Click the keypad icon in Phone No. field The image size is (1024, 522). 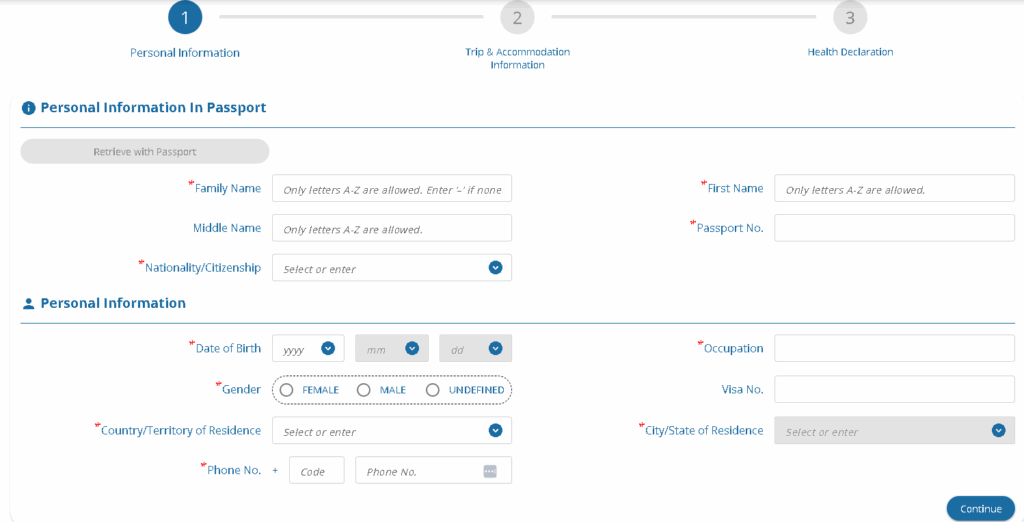tap(490, 471)
